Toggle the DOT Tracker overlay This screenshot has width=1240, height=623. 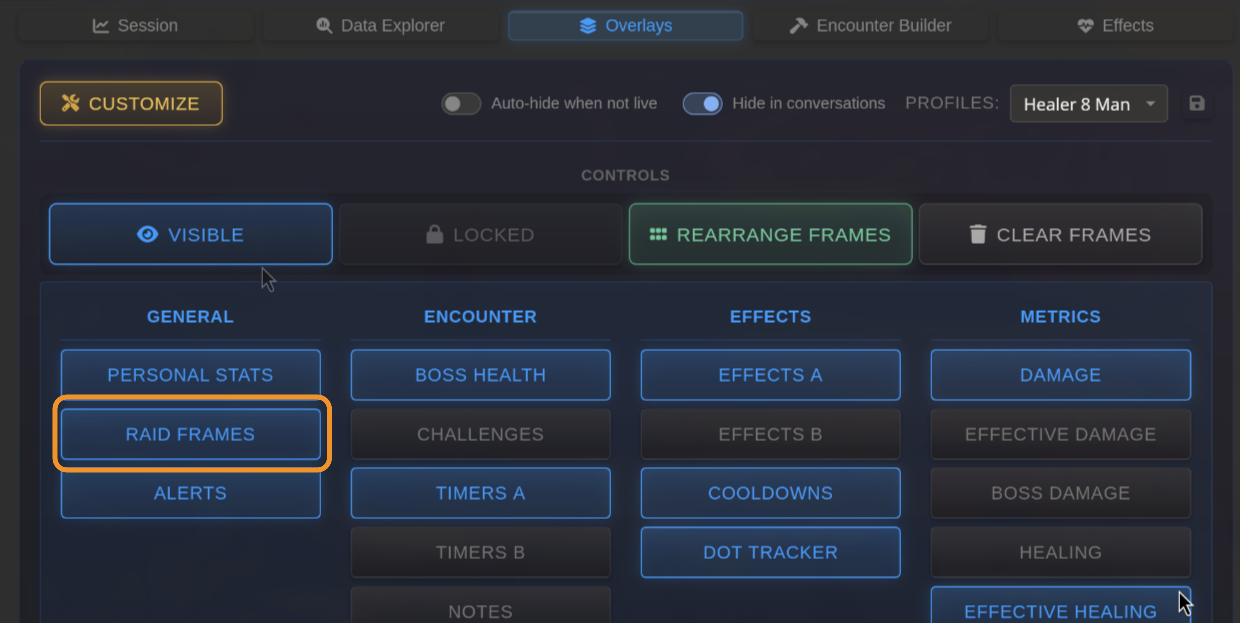pos(770,552)
